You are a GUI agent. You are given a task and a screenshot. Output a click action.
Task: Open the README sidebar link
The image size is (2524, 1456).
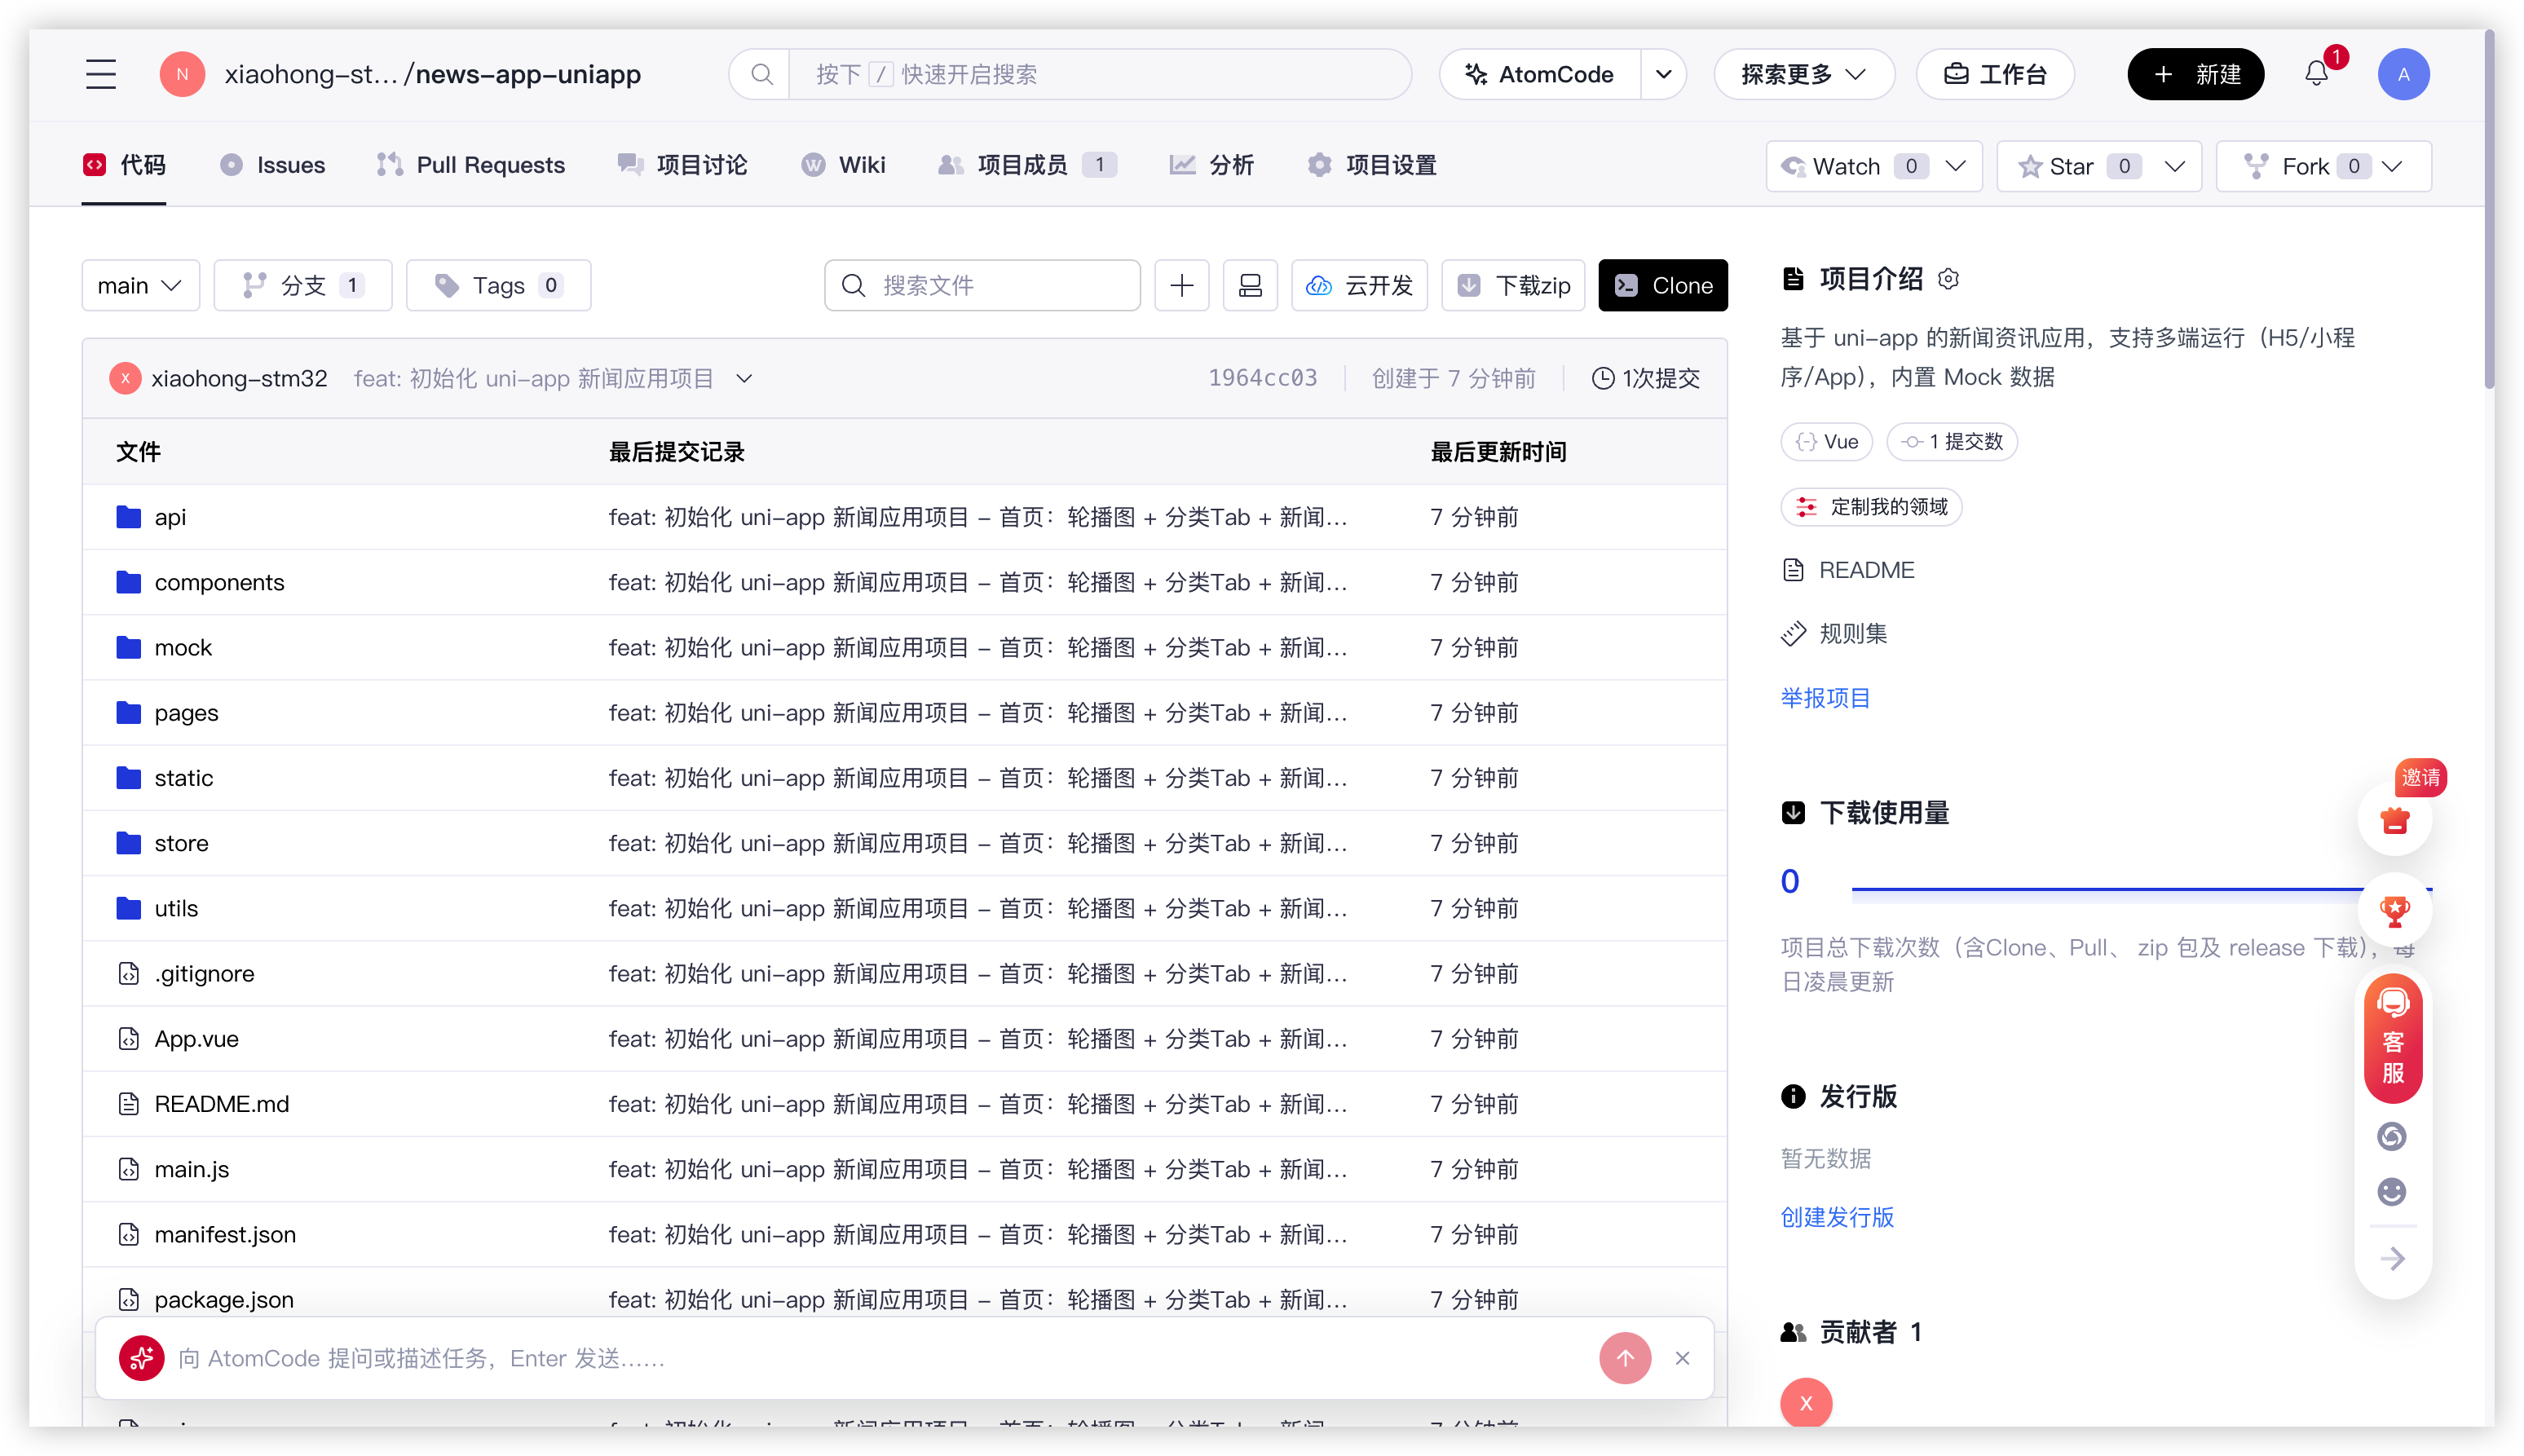1848,570
